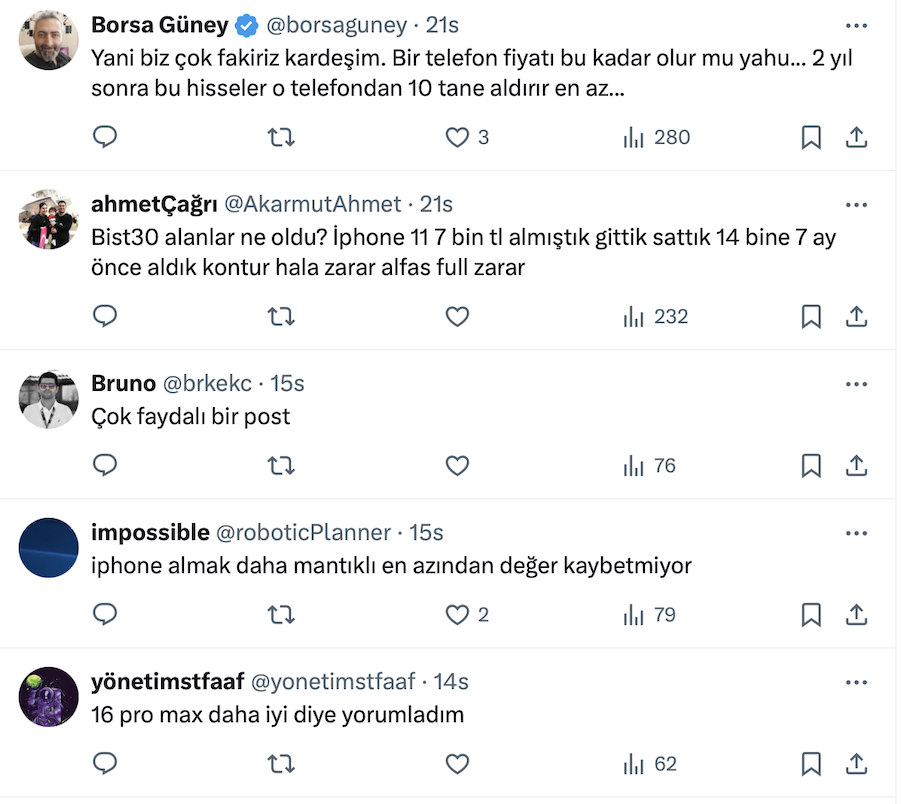Screen dimensions: 902x804
Task: Like ahmetÇağrı's tweet about Bist30
Action: pos(457,316)
